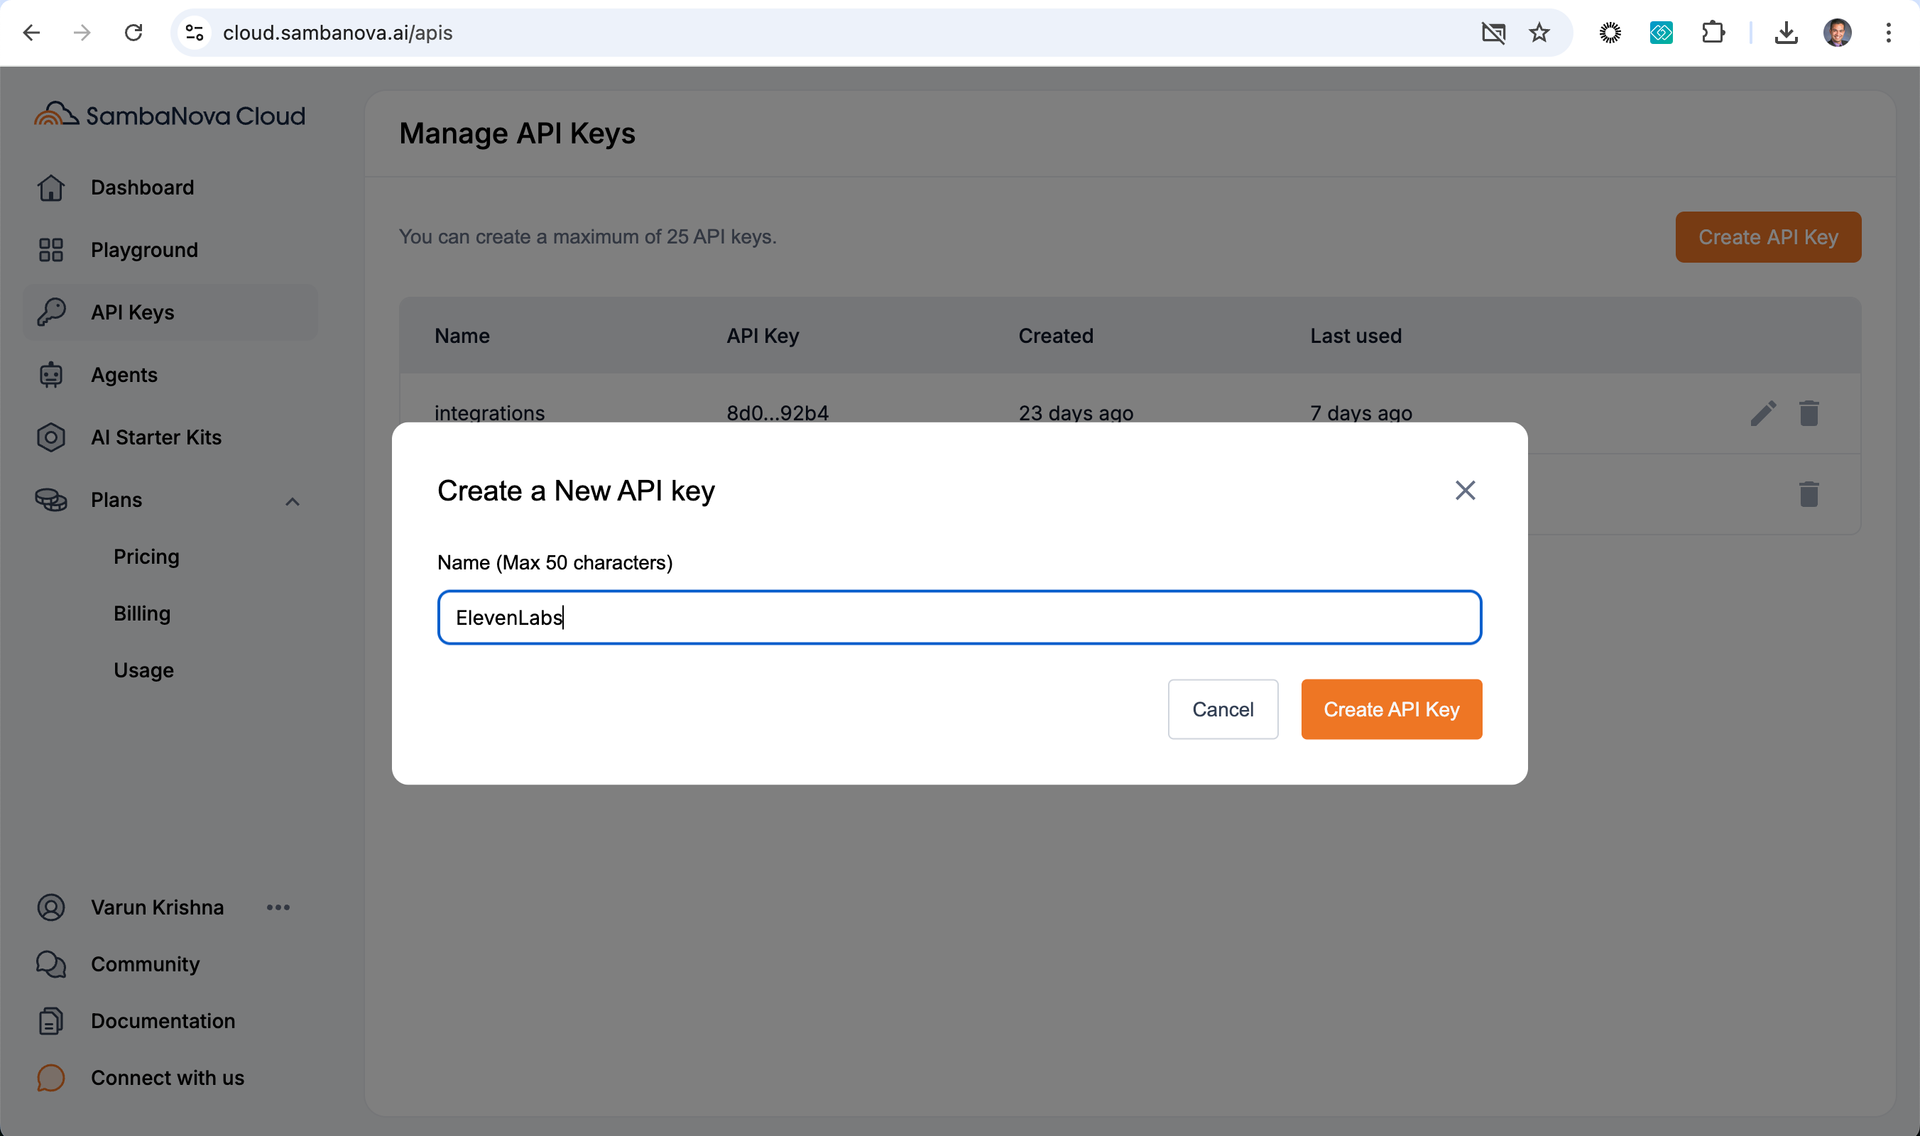
Task: Bookmark this page with star icon
Action: pos(1539,33)
